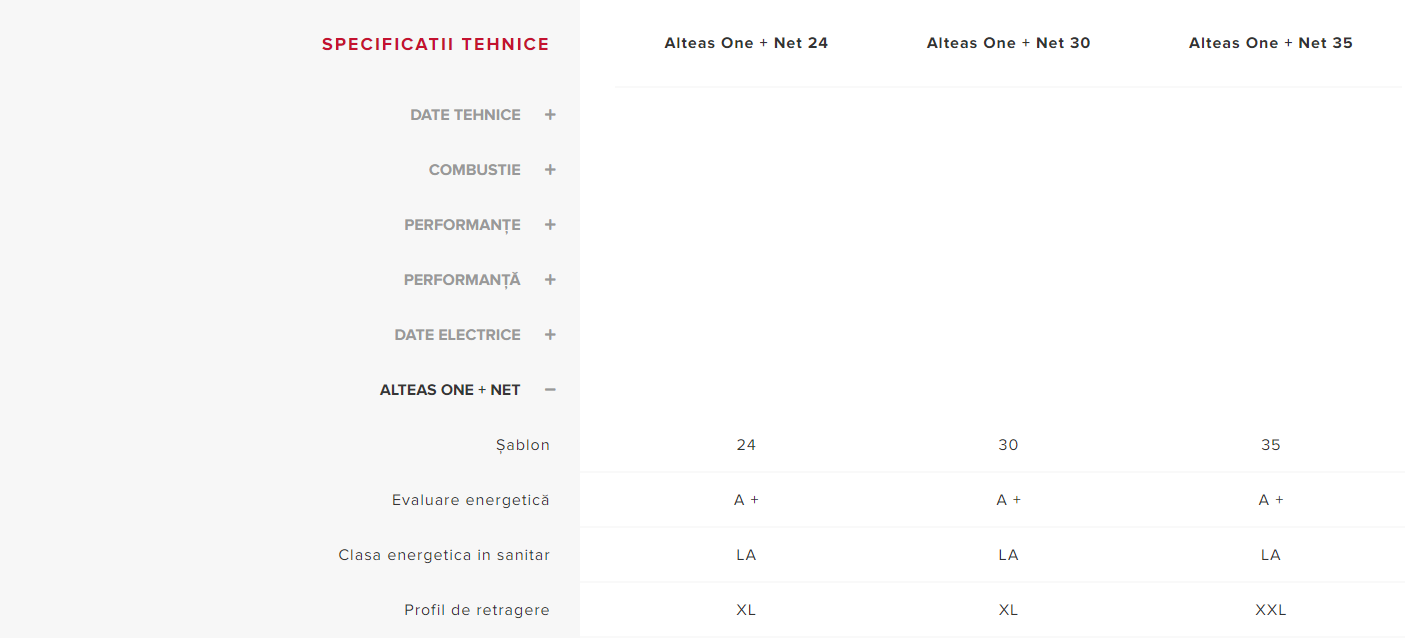This screenshot has height=639, width=1405.
Task: Click the XXL value for Net 35
Action: point(1270,610)
